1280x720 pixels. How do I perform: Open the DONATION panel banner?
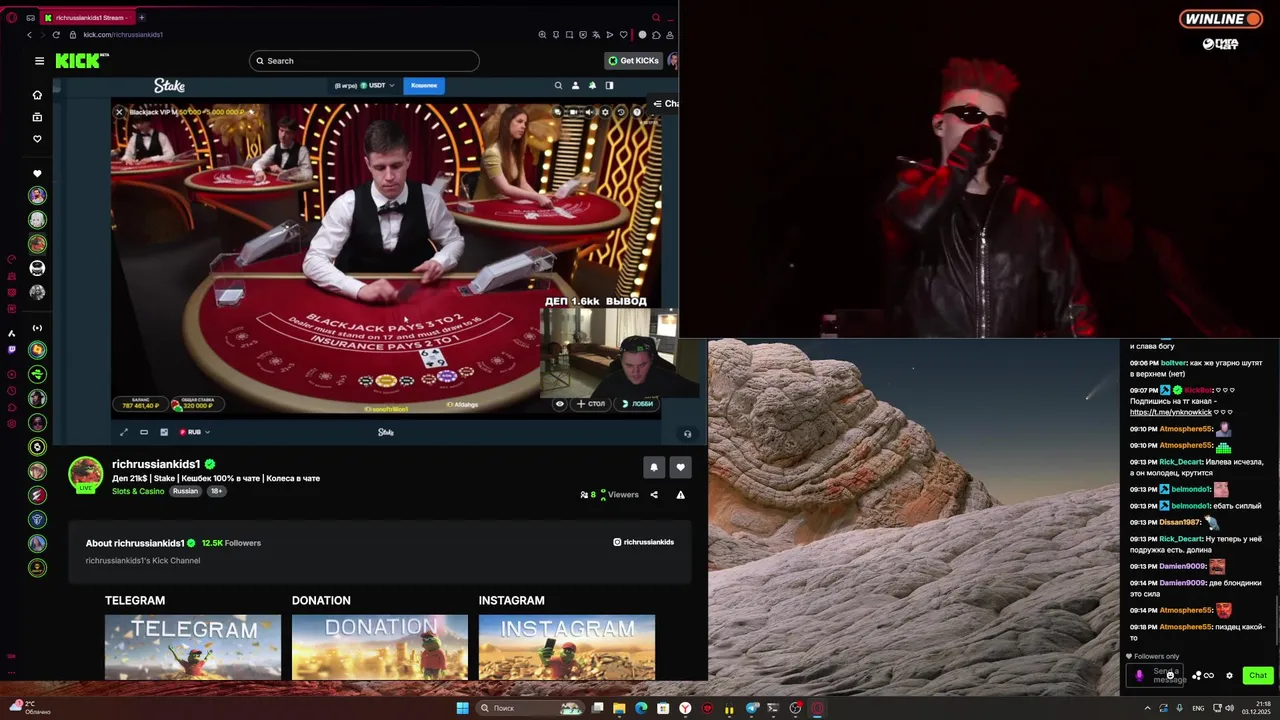[x=380, y=647]
